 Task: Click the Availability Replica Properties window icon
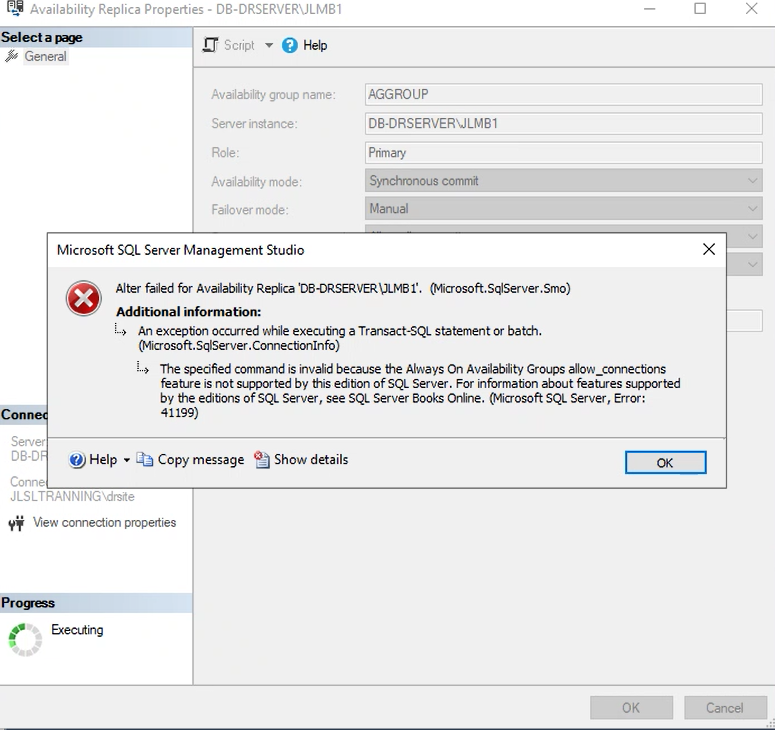15,8
